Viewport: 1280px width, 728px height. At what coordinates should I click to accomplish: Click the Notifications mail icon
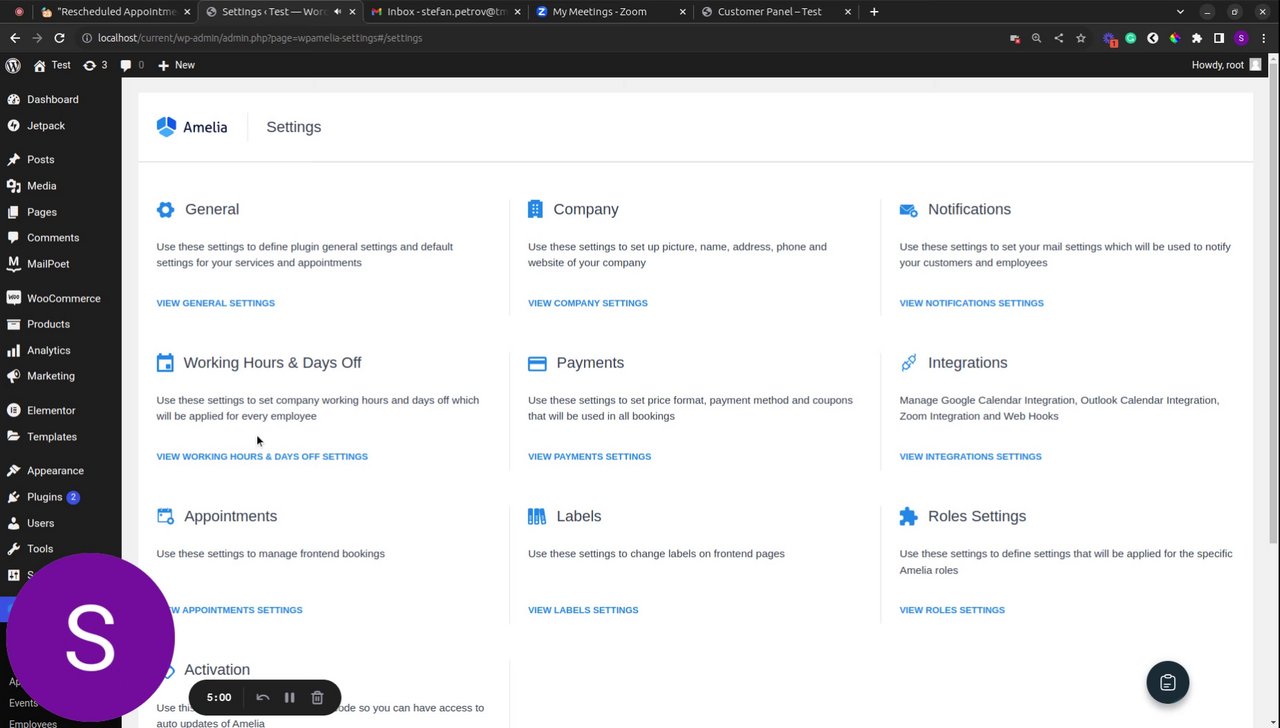[x=908, y=210]
